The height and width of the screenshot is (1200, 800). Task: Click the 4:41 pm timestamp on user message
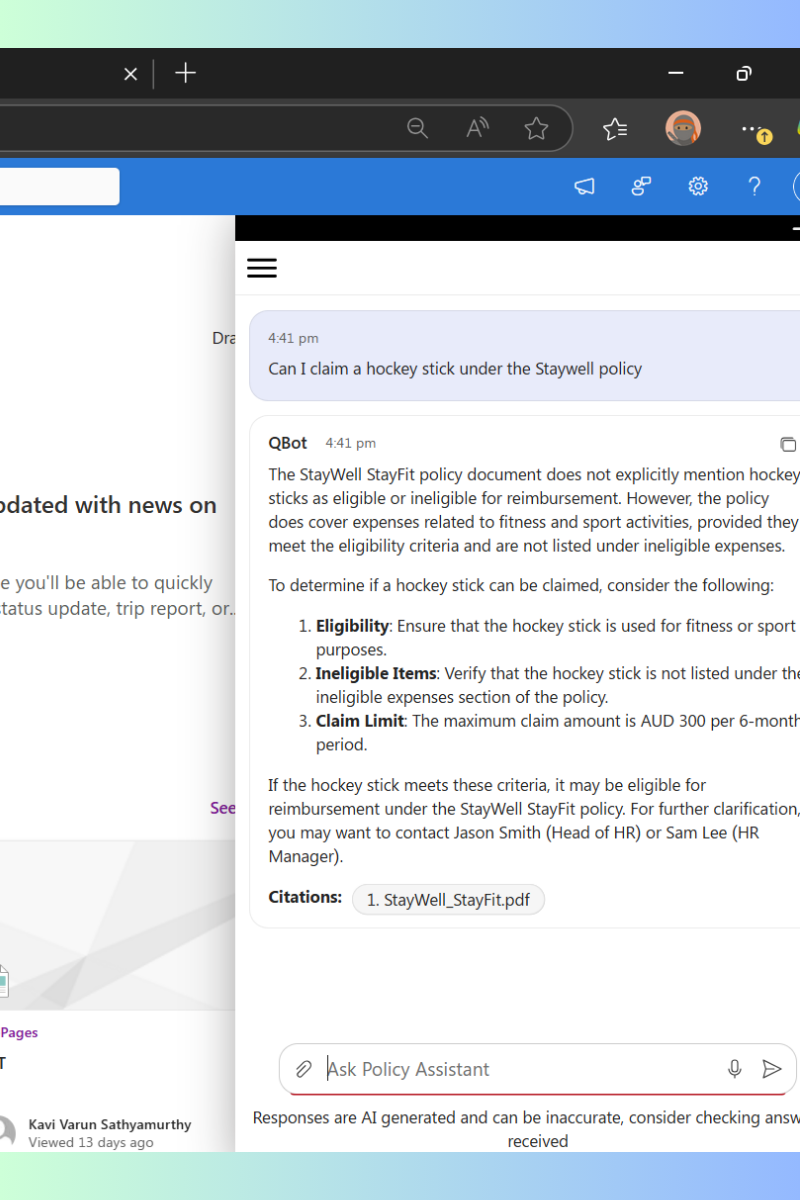click(293, 339)
